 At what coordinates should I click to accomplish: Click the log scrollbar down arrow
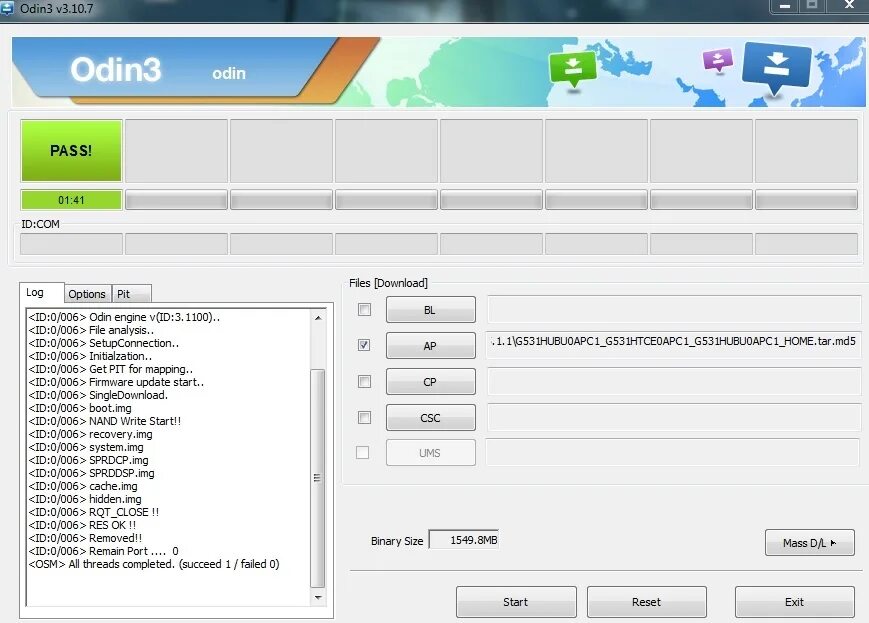pyautogui.click(x=318, y=598)
